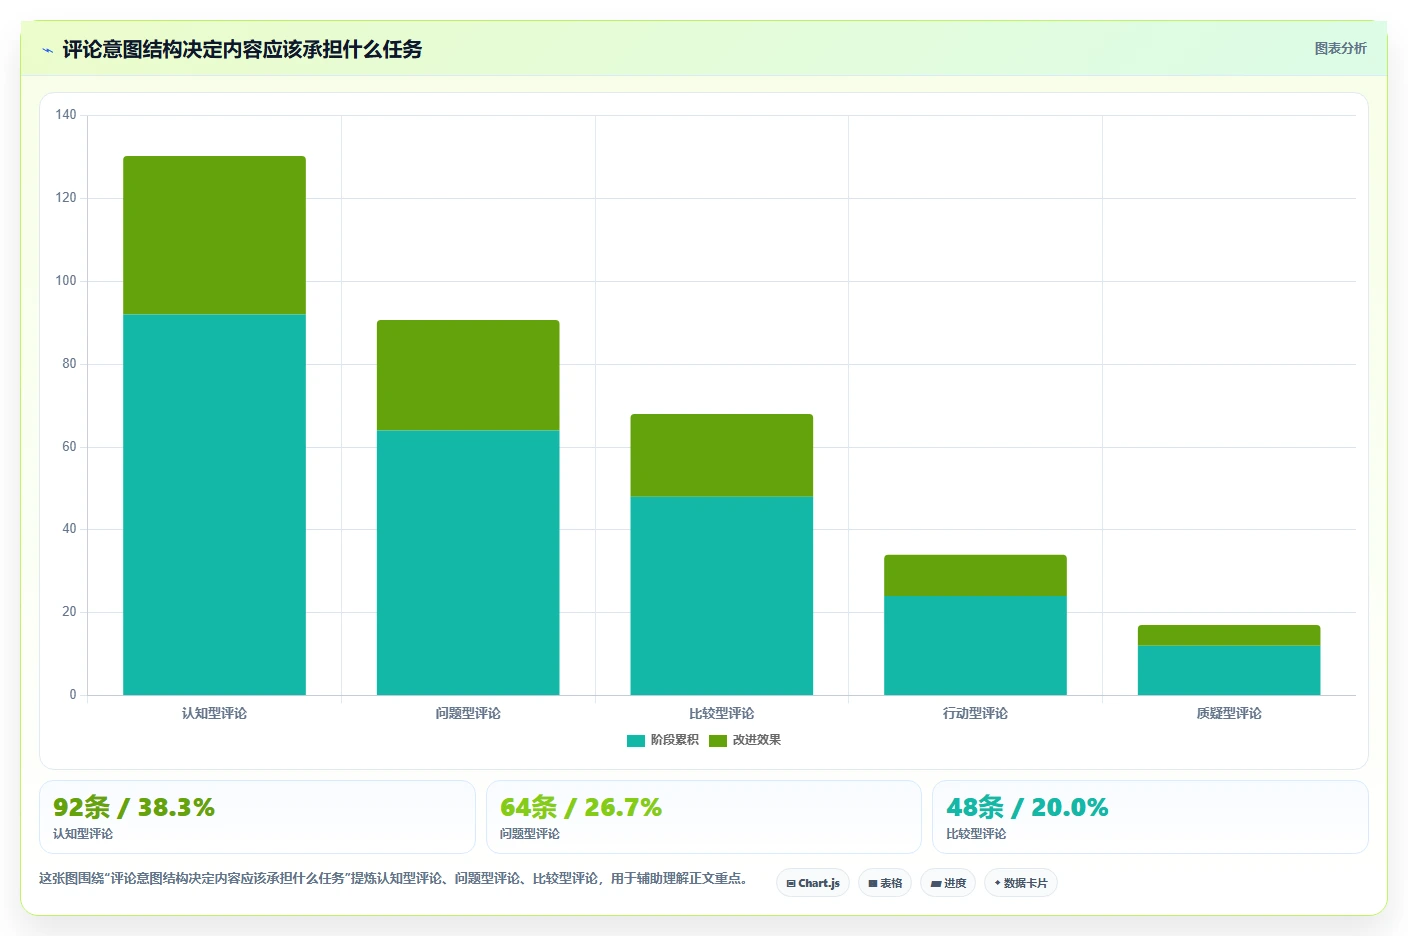1408x936 pixels.
Task: Click the y-axis value 100
Action: (x=66, y=281)
